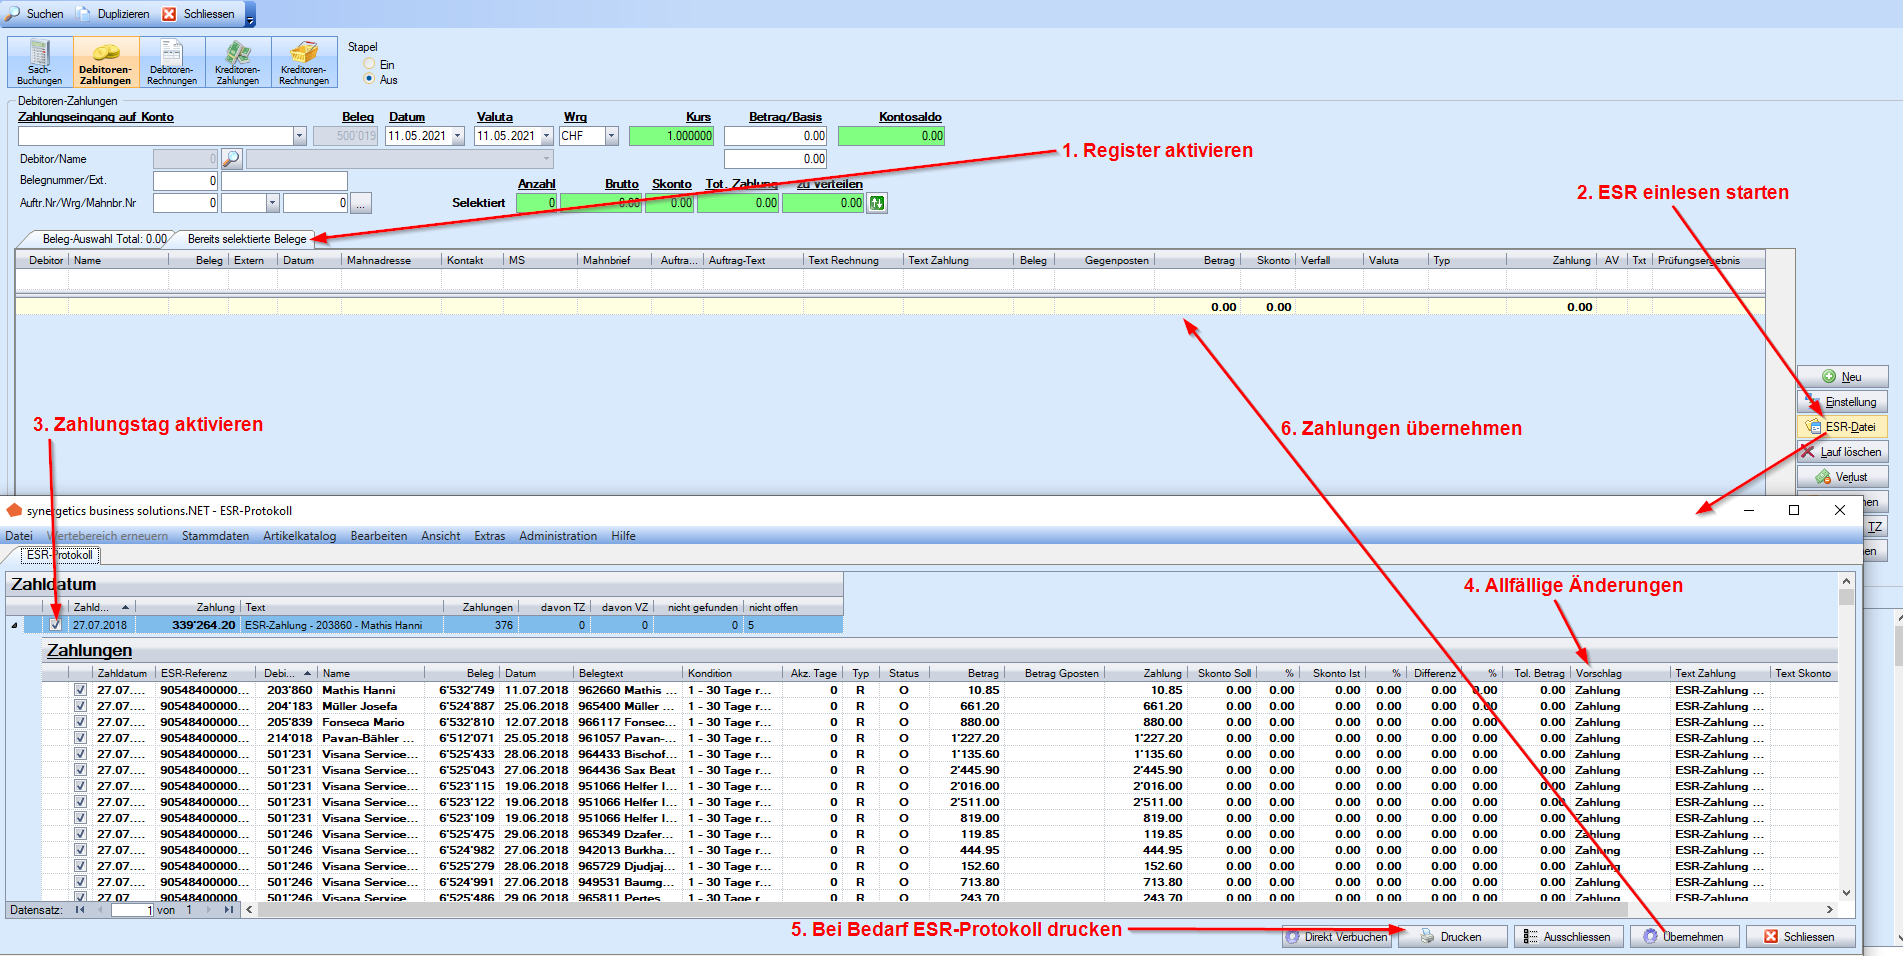Image resolution: width=1903 pixels, height=956 pixels.
Task: Switch to Bereits selektierte Belege tab
Action: (247, 239)
